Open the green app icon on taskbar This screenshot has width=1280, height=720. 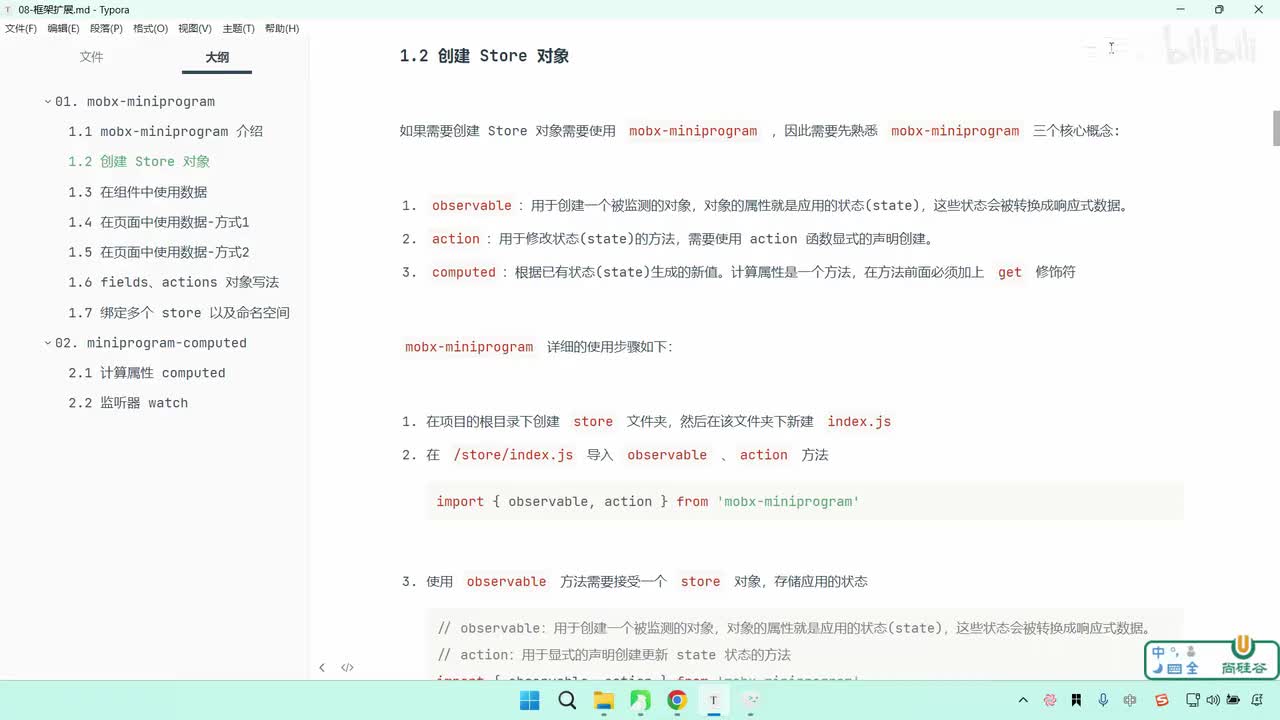pos(640,700)
